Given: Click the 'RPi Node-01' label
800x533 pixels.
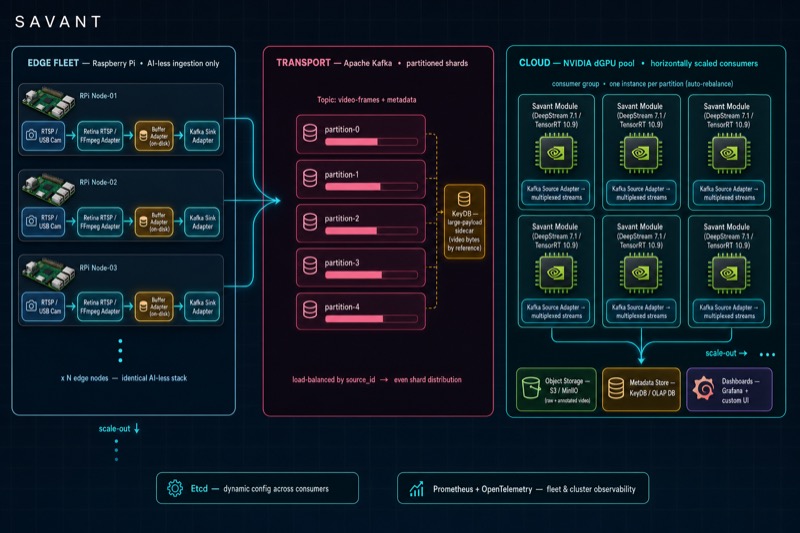Looking at the screenshot, I should pos(98,95).
